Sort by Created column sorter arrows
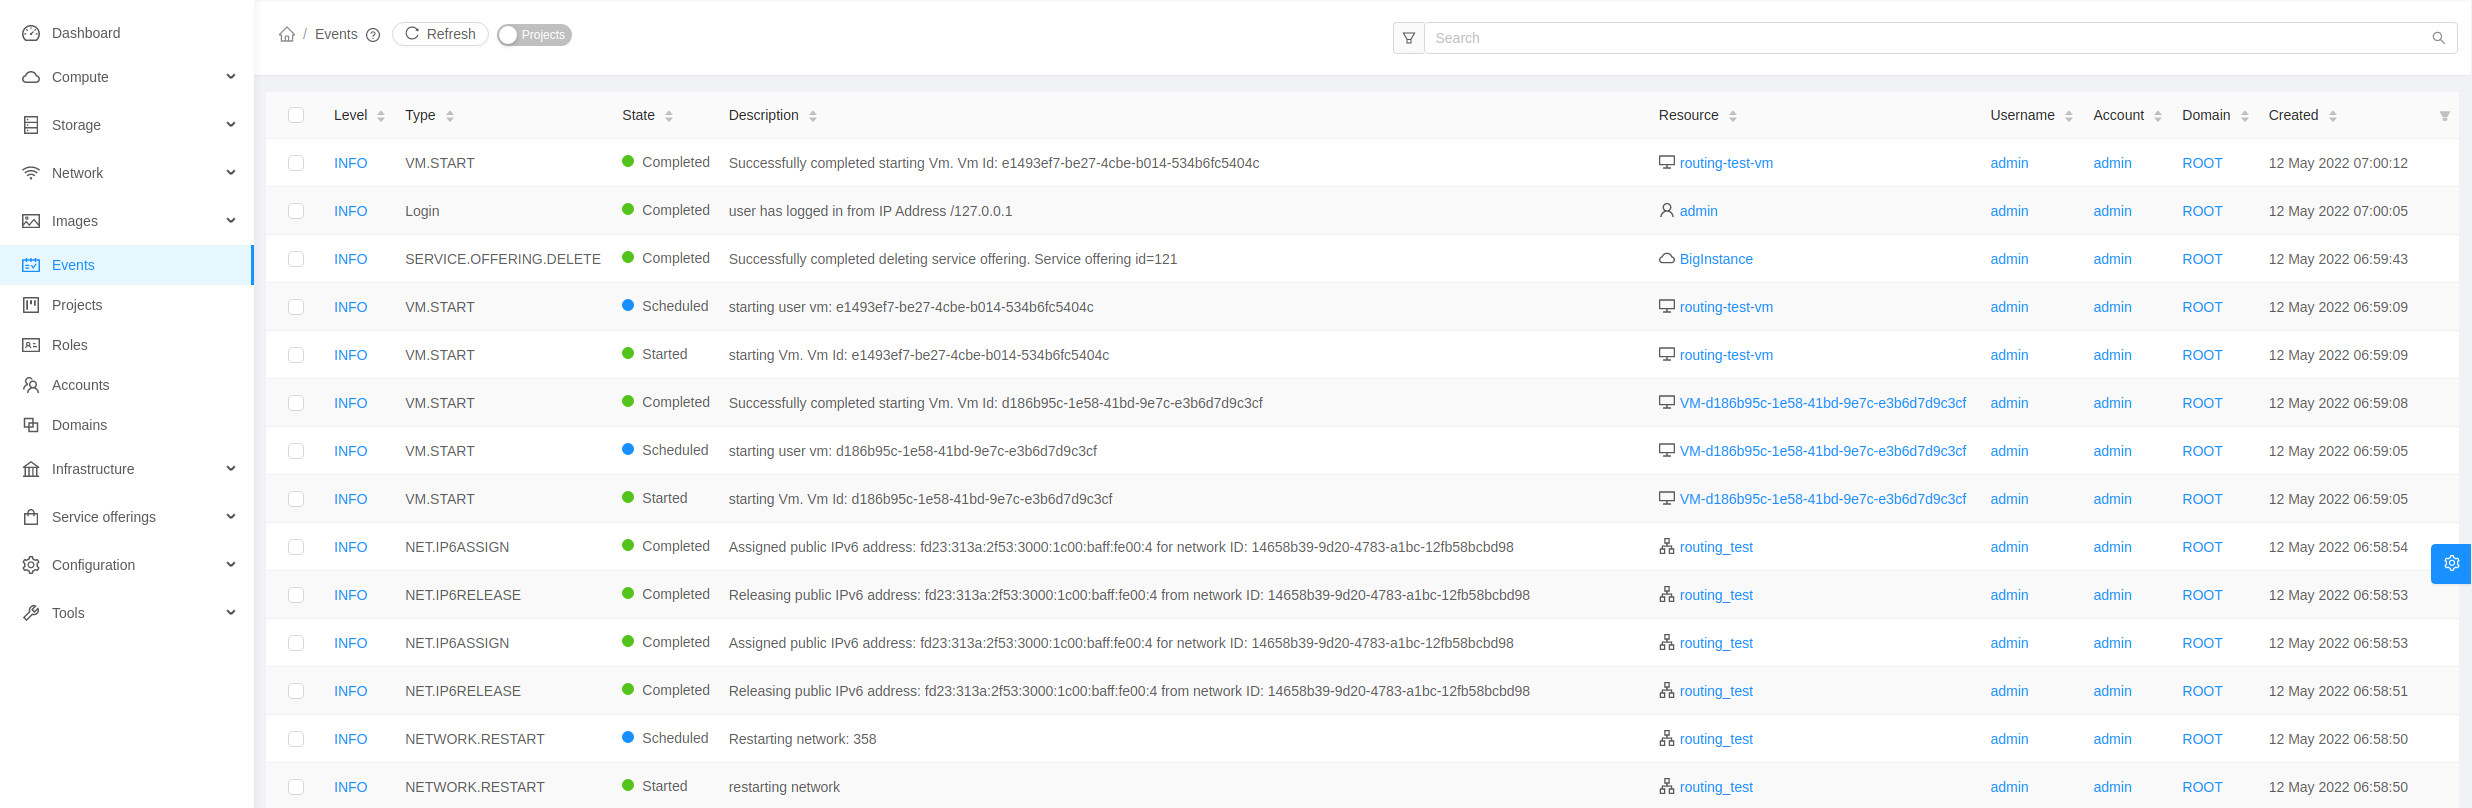Screen dimensions: 2472x808 pos(2333,116)
